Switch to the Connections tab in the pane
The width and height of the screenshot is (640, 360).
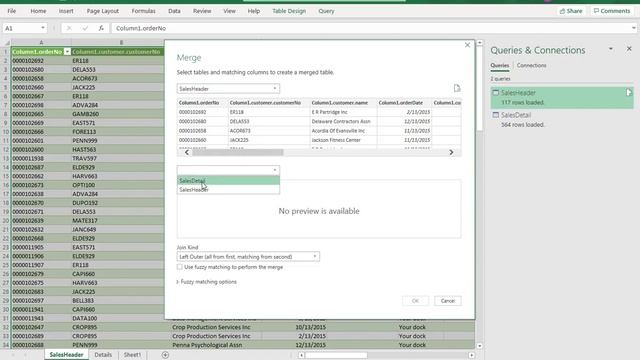531,66
